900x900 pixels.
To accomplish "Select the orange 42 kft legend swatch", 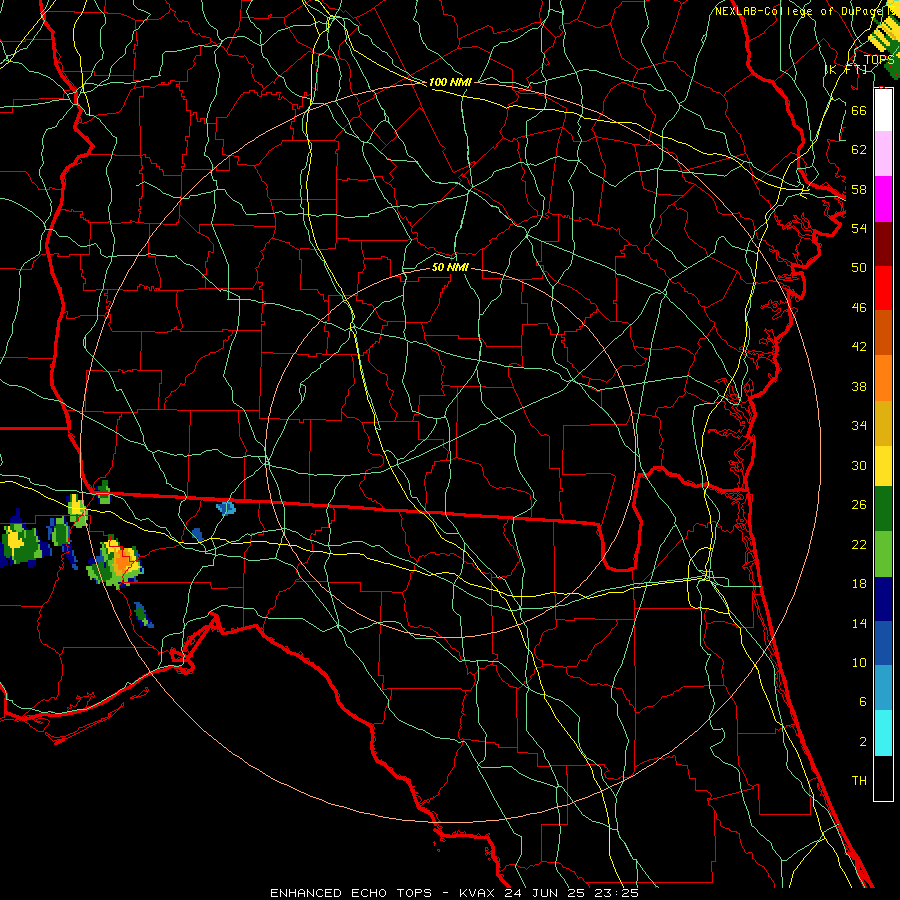I will coord(883,378).
